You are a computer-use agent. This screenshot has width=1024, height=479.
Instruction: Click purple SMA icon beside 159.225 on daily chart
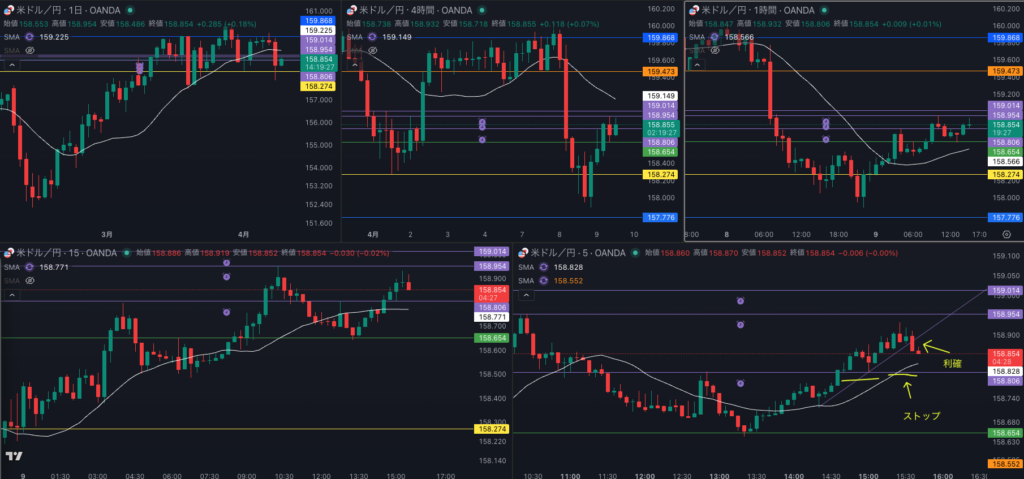(x=31, y=36)
